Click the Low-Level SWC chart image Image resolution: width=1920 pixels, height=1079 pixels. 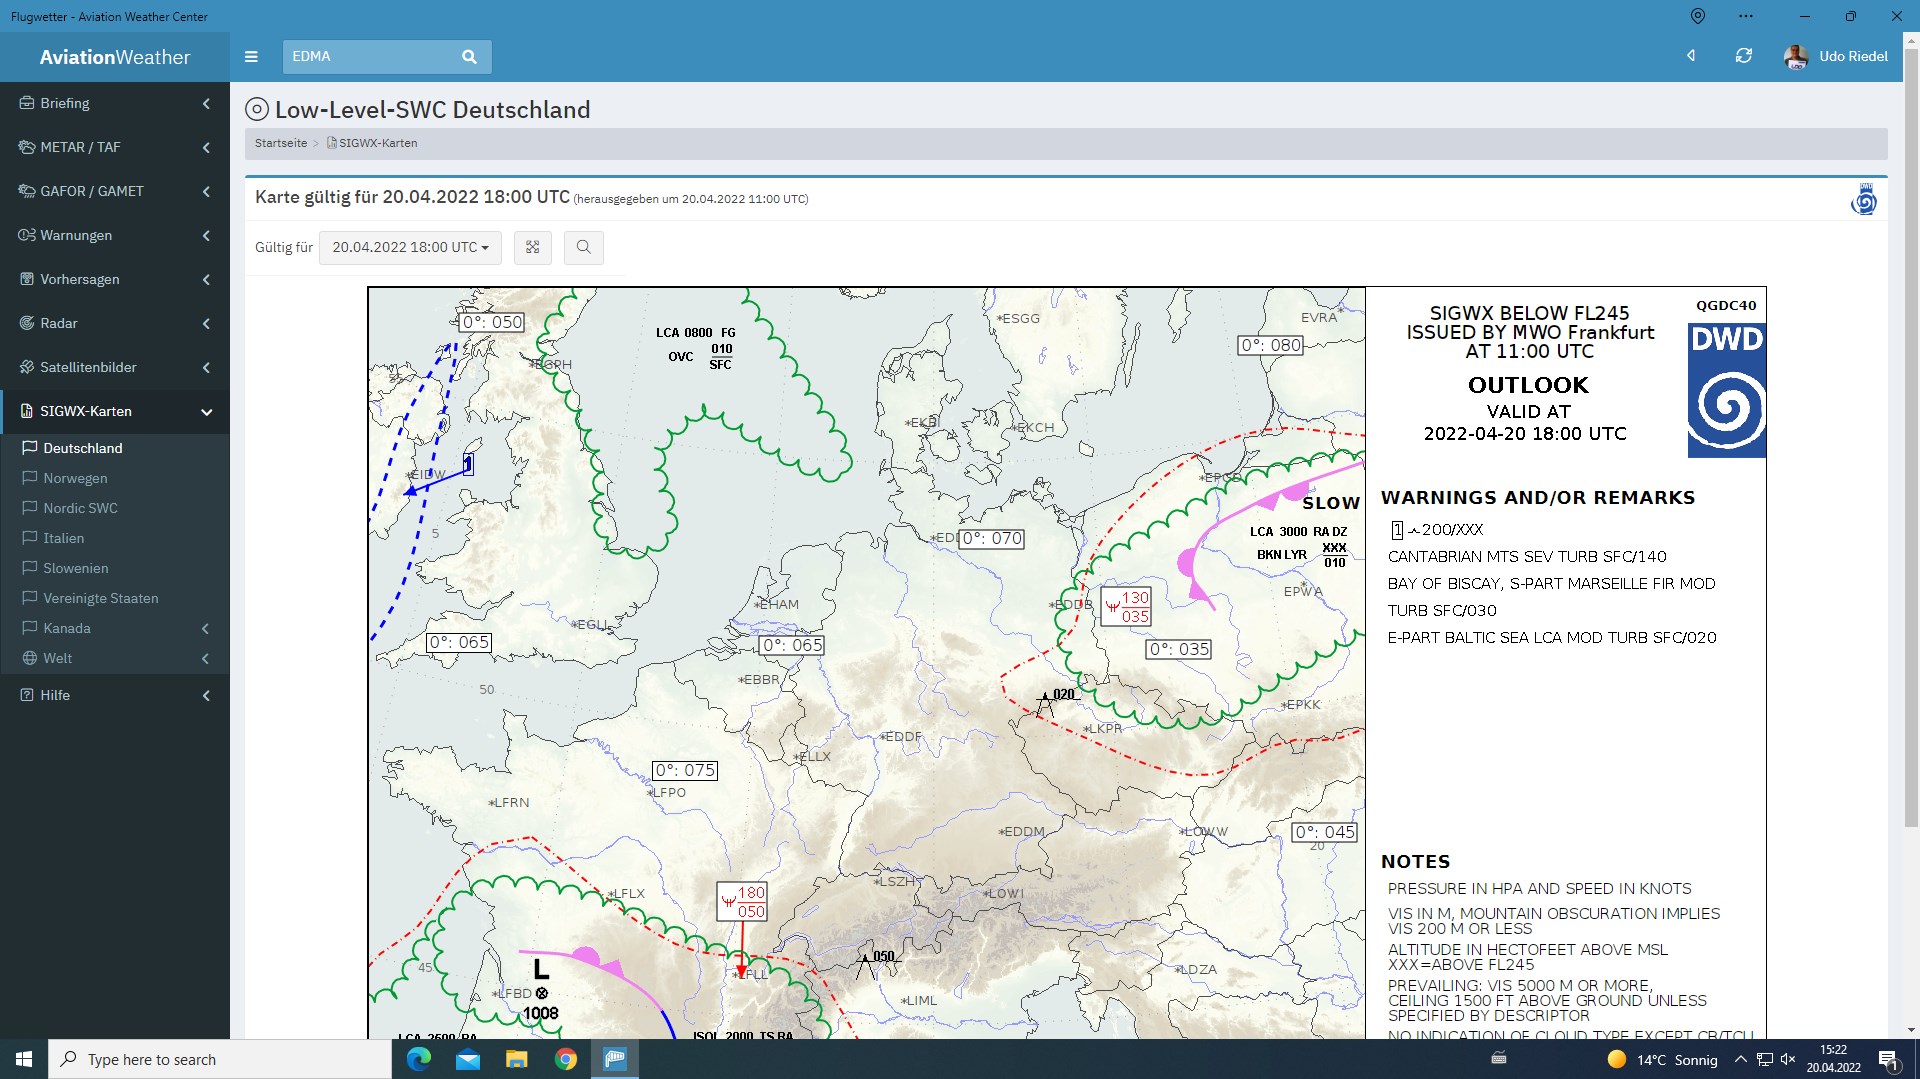click(x=1066, y=663)
